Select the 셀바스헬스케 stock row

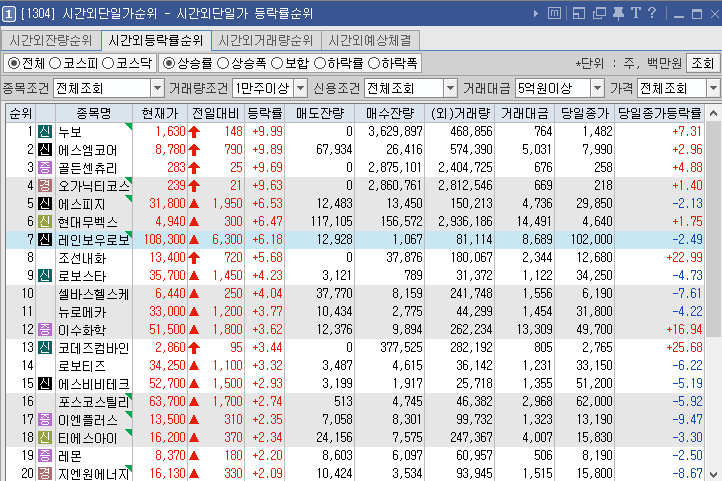(x=355, y=293)
